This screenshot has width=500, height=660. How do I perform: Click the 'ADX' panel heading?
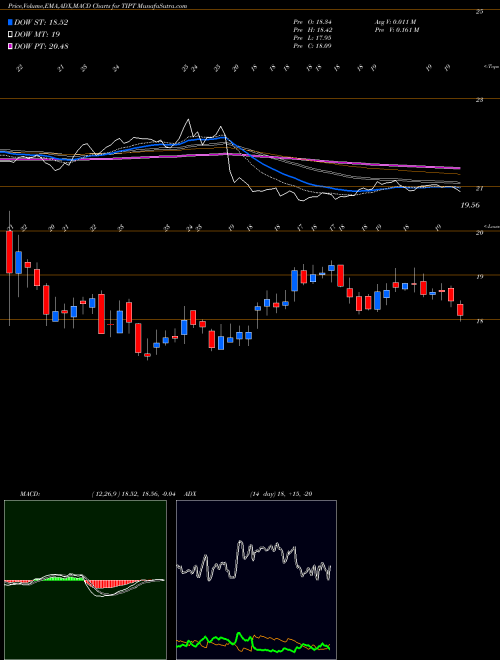pos(191,494)
